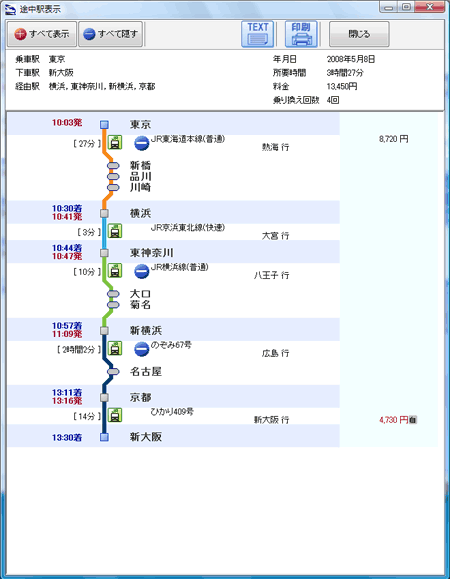The height and width of the screenshot is (579, 450).
Task: Click the JR東海道本線(普通) line label
Action: click(188, 139)
